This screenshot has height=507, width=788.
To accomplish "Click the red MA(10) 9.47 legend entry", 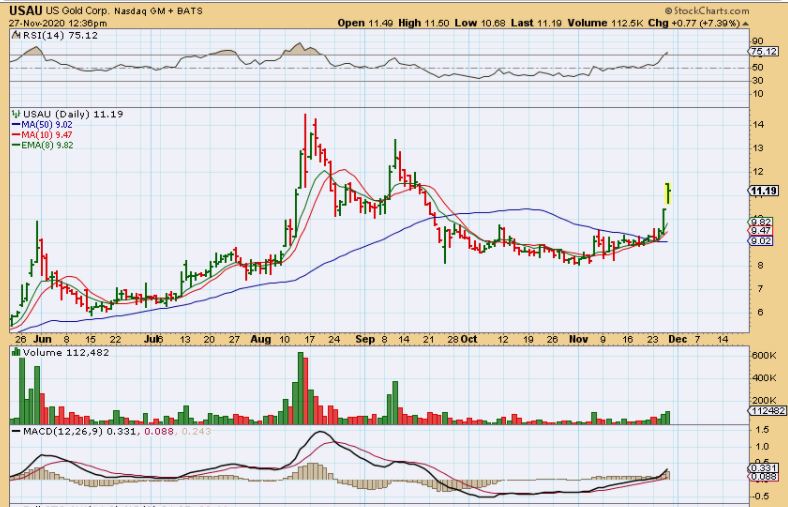I will click(42, 135).
